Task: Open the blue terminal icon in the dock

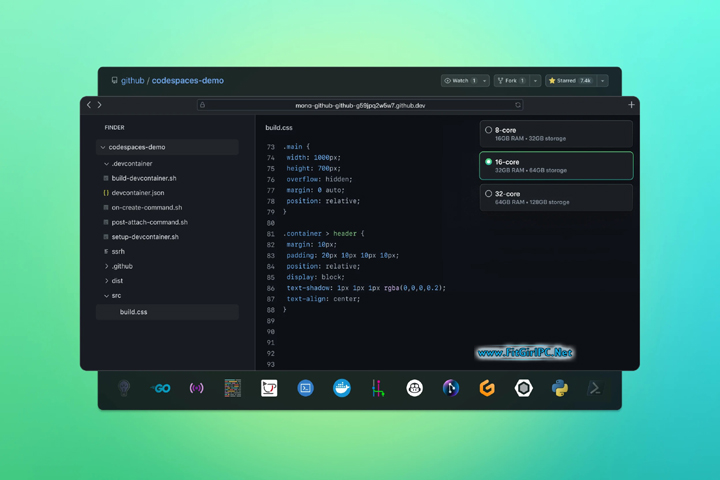Action: 305,388
